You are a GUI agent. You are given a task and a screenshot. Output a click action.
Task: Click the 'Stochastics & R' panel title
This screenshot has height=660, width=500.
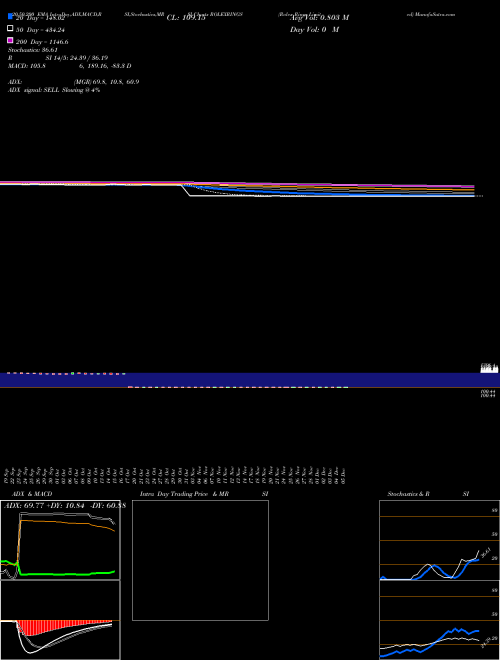[408, 494]
